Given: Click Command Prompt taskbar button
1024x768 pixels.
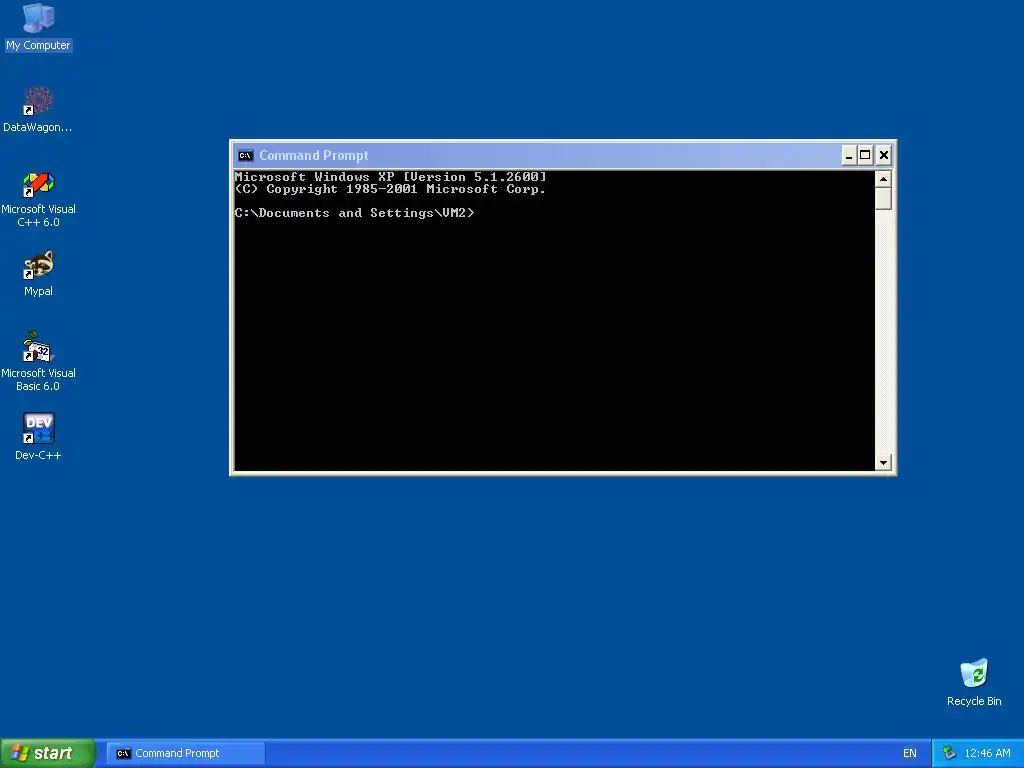Looking at the screenshot, I should click(x=185, y=753).
